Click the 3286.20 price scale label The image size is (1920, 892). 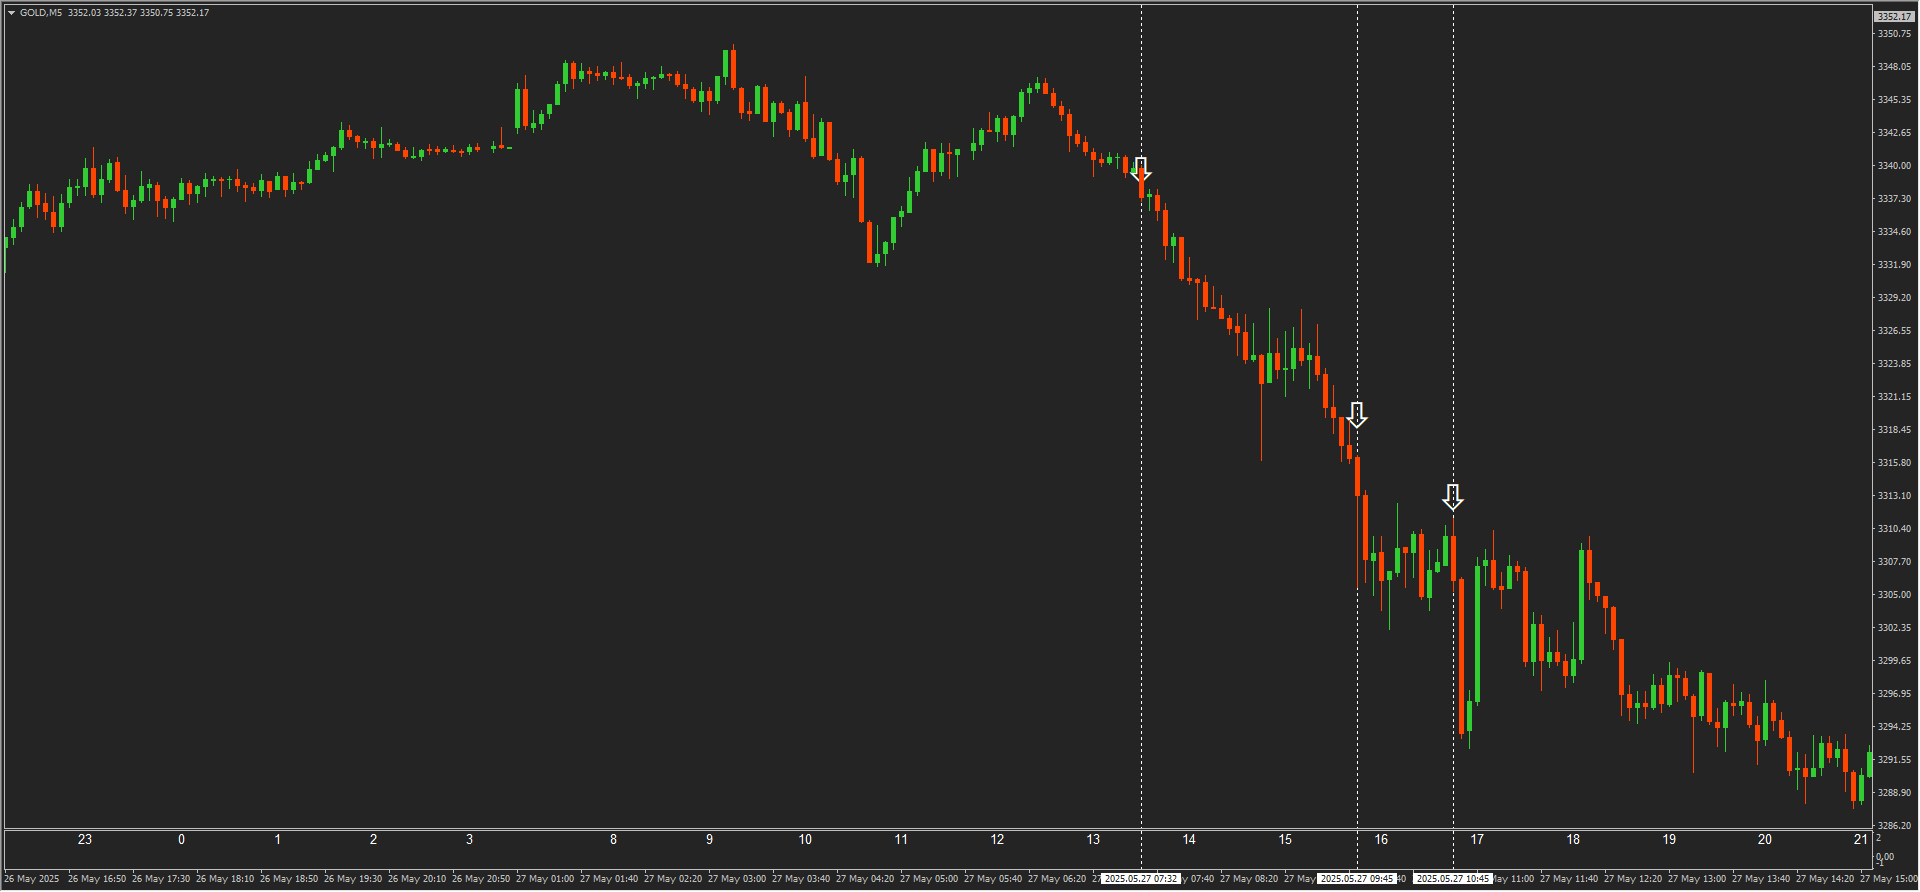click(x=1894, y=826)
